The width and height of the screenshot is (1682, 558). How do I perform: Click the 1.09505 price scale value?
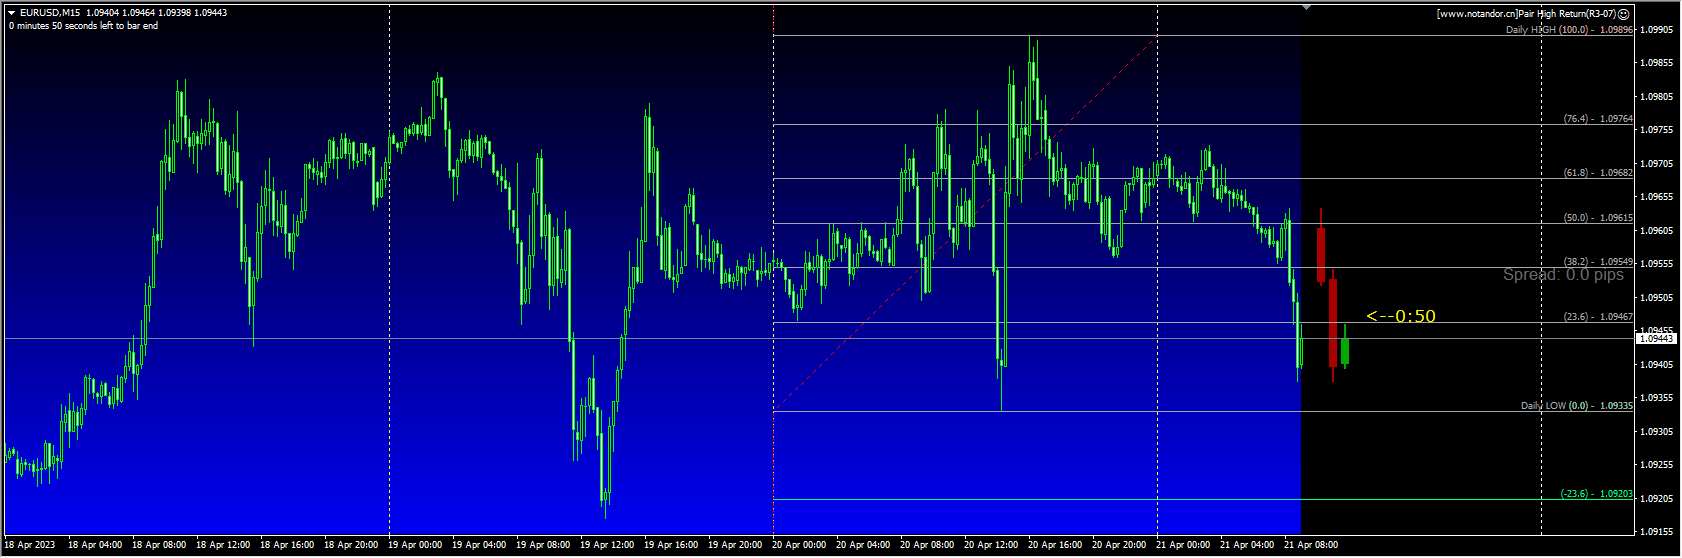1657,298
